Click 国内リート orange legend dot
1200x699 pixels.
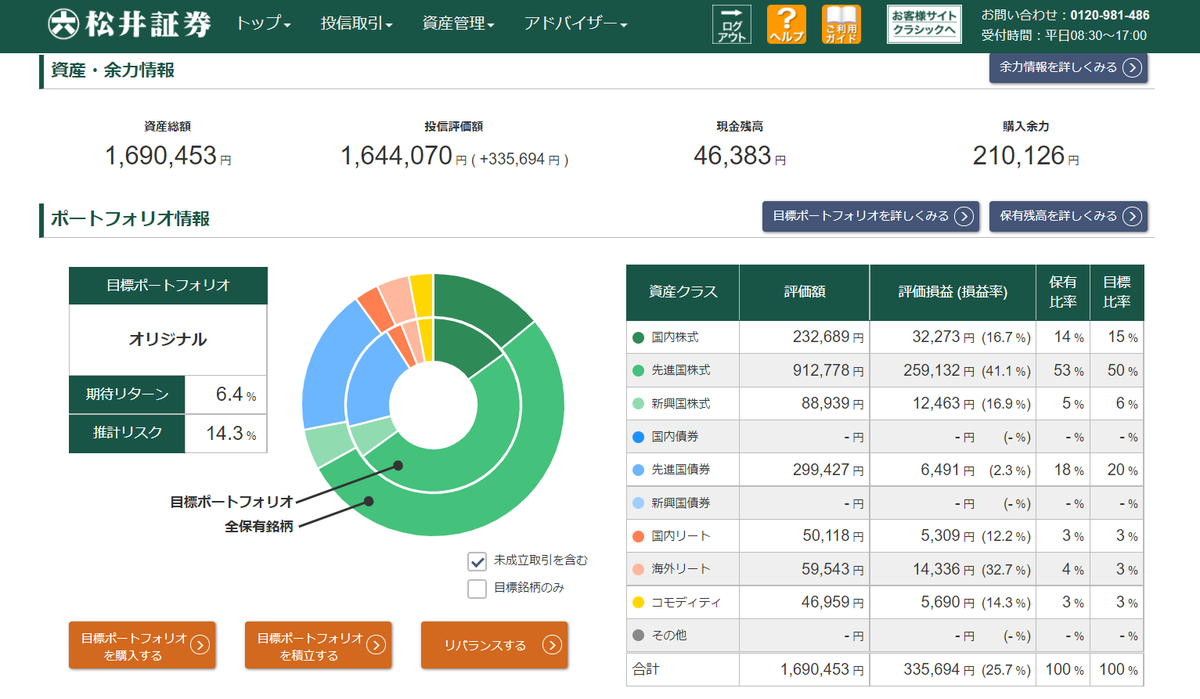[x=638, y=535]
